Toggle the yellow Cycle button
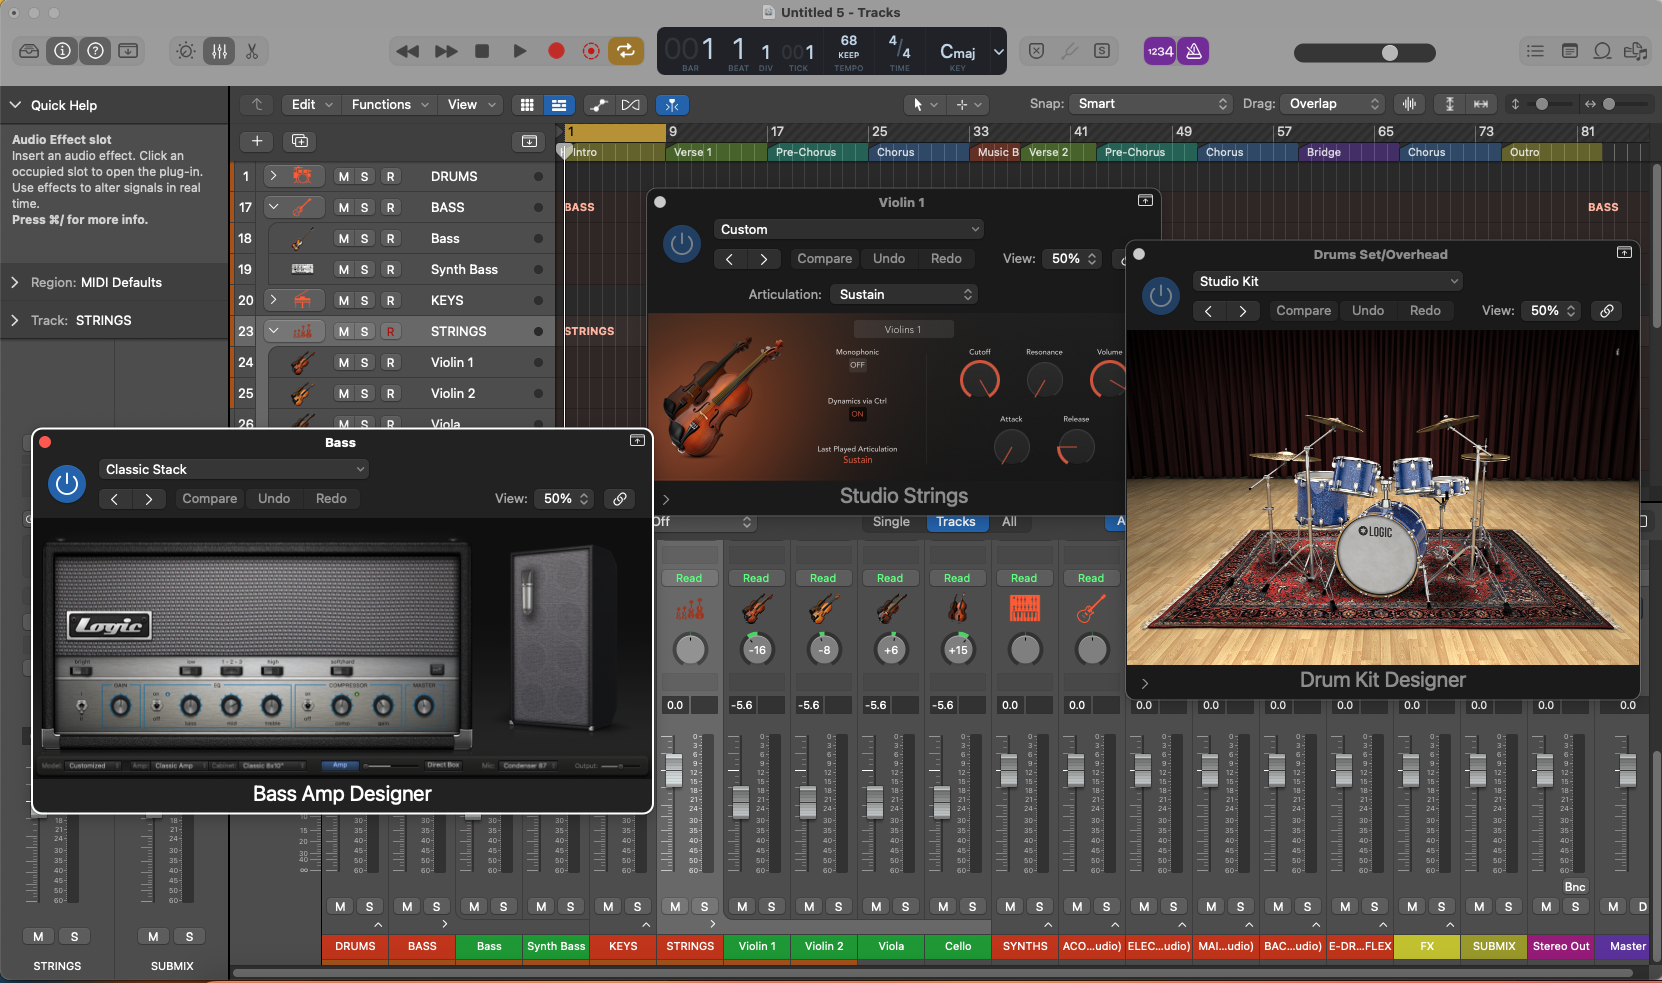Image resolution: width=1662 pixels, height=983 pixels. point(626,51)
